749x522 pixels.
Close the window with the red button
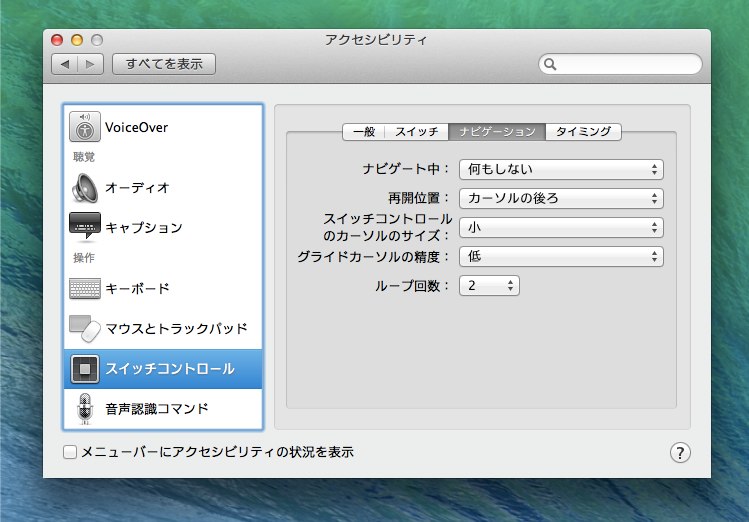pos(57,40)
